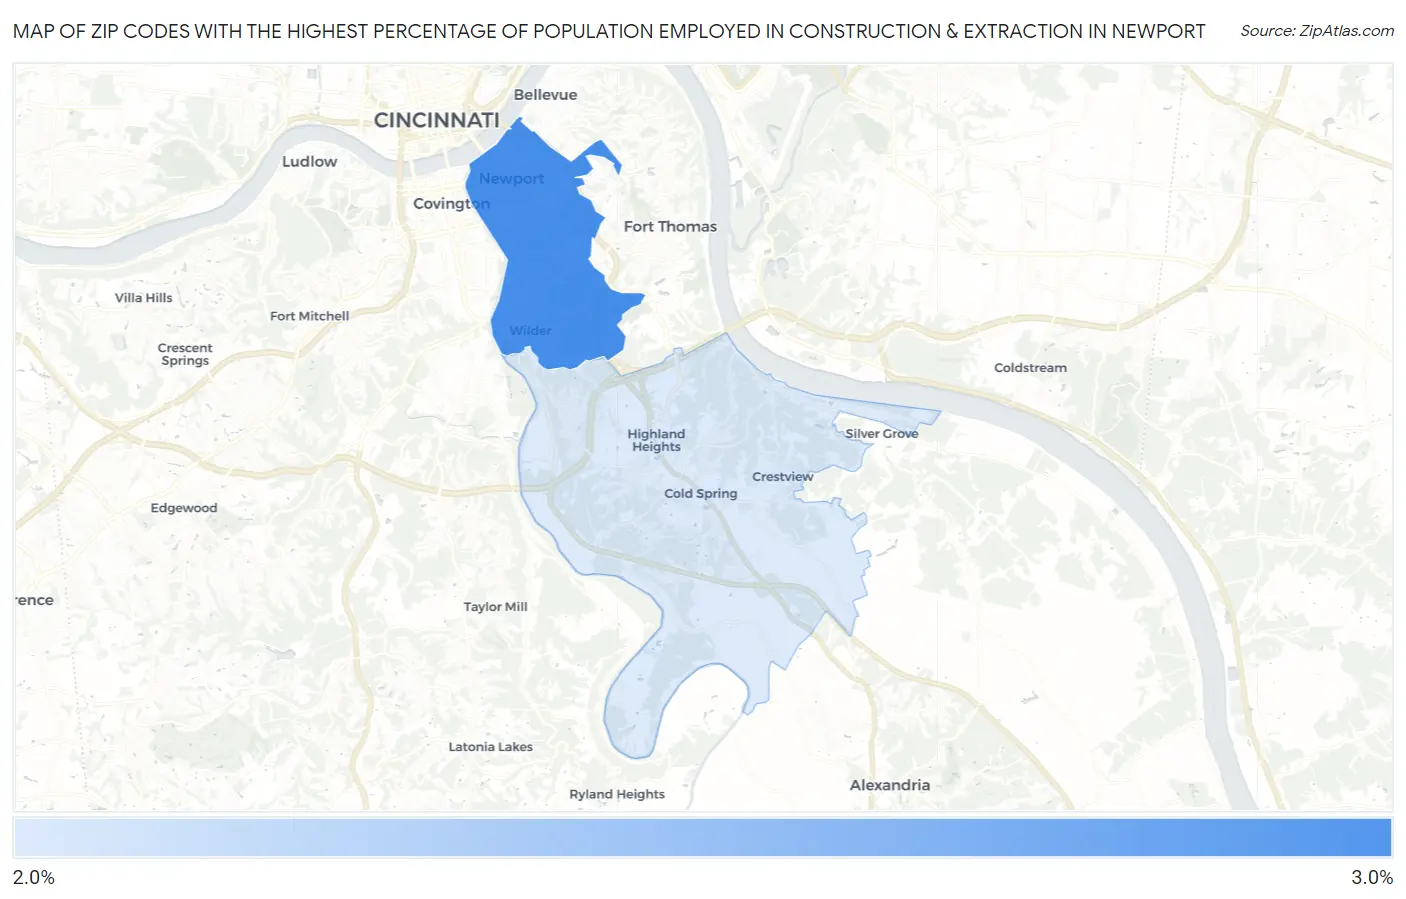Click the Coldstream map label
The image size is (1406, 899).
1030,368
